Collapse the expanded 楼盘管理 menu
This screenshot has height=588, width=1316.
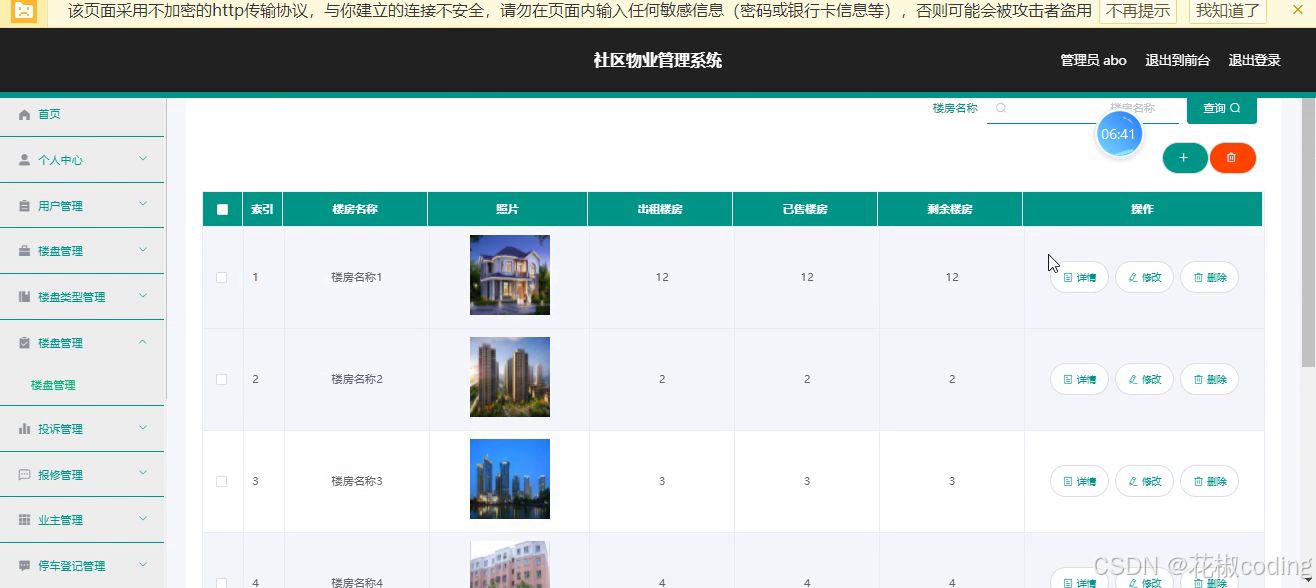[142, 342]
